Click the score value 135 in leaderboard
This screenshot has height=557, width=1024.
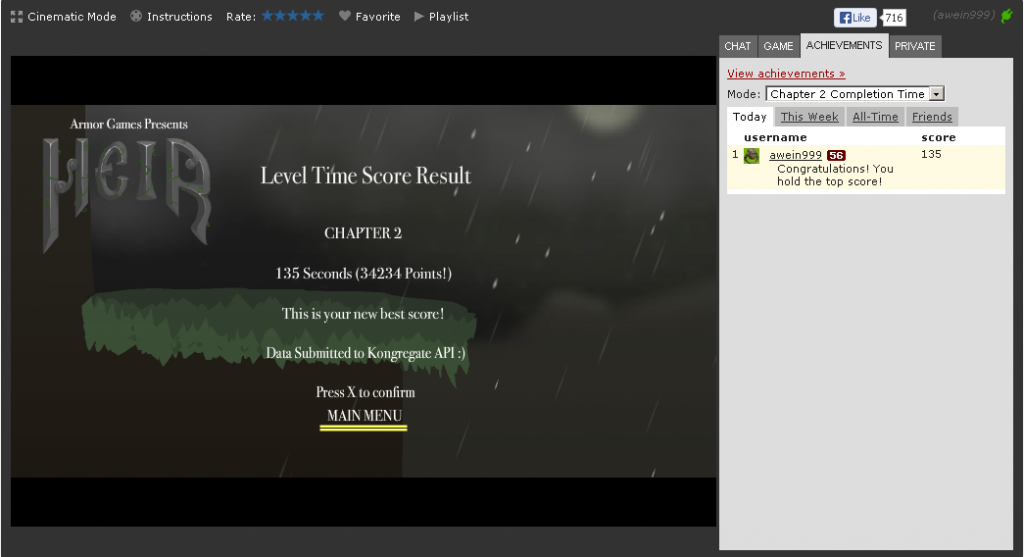pos(931,155)
